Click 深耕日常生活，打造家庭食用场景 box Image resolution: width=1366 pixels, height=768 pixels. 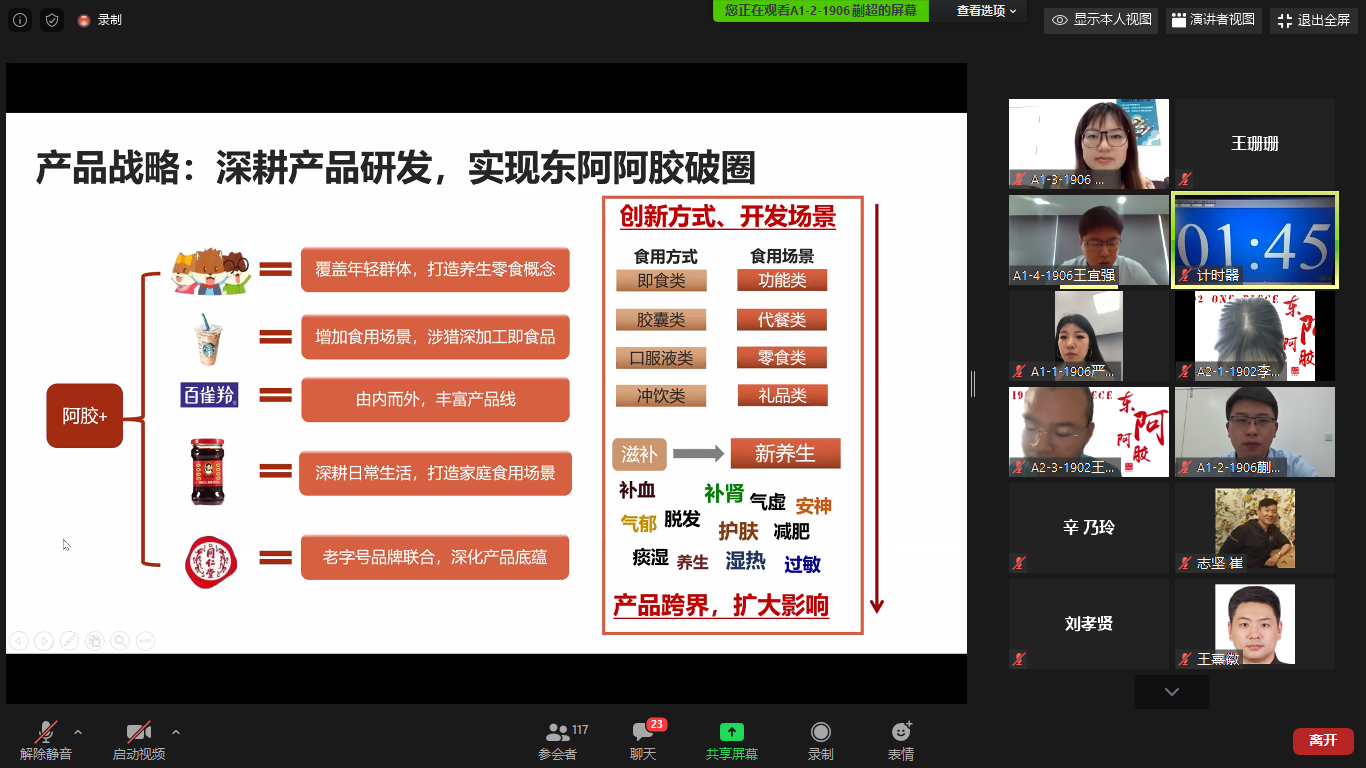click(435, 473)
